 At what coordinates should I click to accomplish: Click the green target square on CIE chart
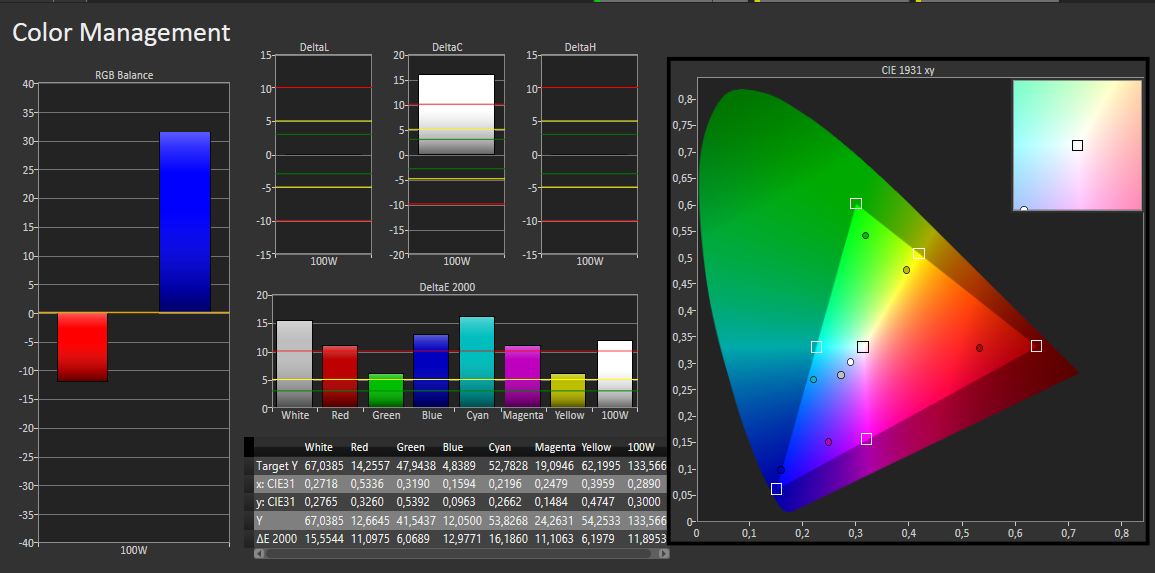pos(856,203)
